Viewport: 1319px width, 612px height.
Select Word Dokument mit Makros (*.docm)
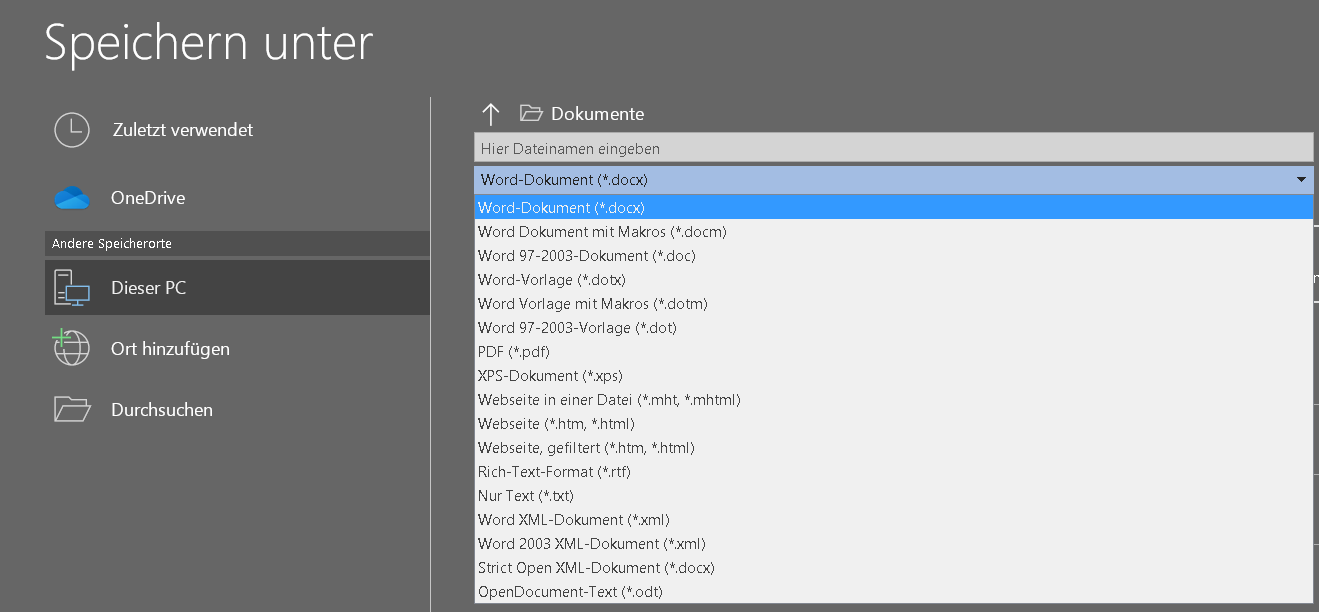tap(893, 232)
